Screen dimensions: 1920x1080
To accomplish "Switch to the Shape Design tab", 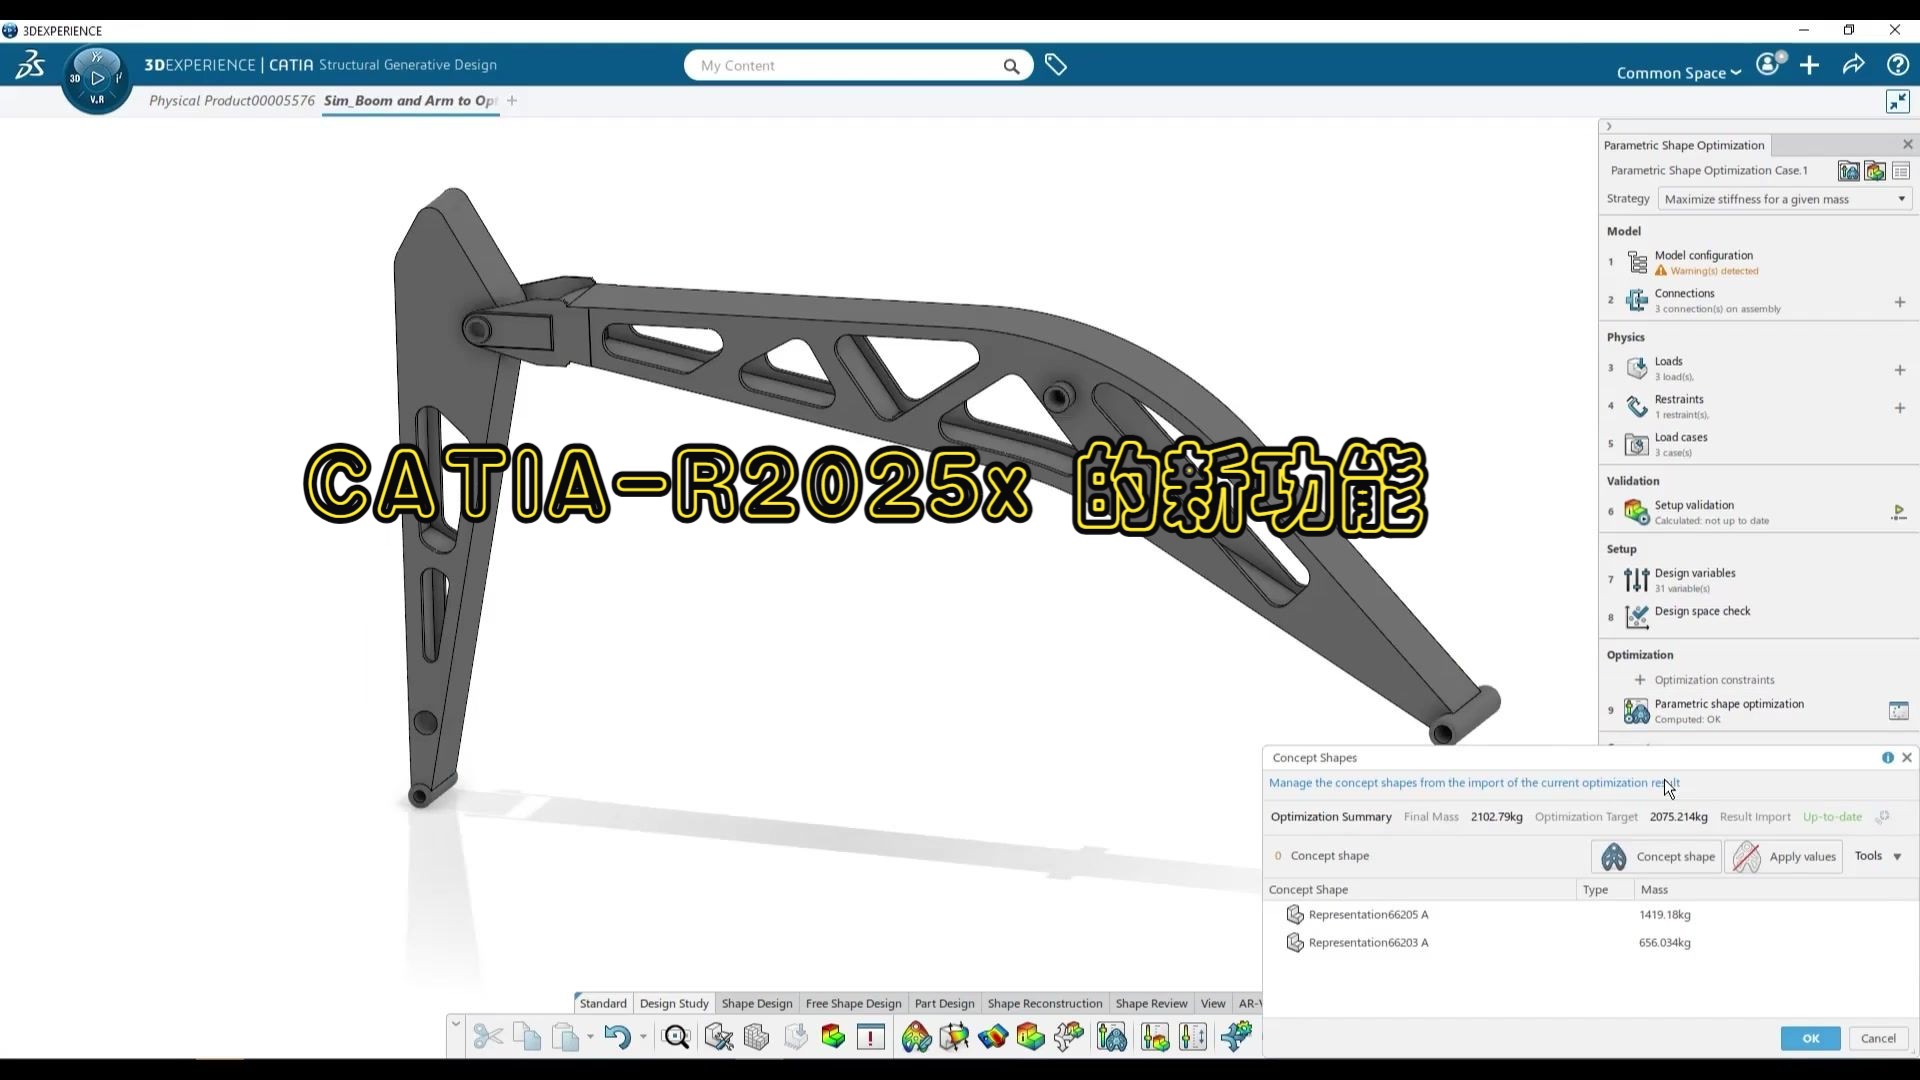I will 757,1003.
